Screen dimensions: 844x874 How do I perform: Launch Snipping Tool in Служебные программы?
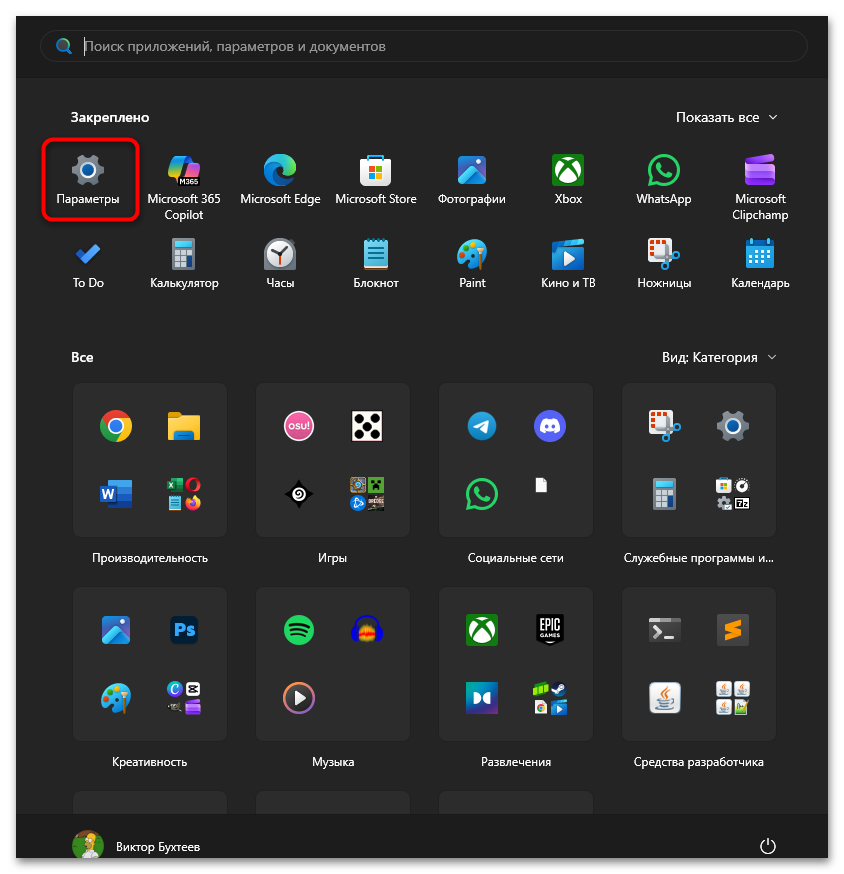tap(664, 426)
